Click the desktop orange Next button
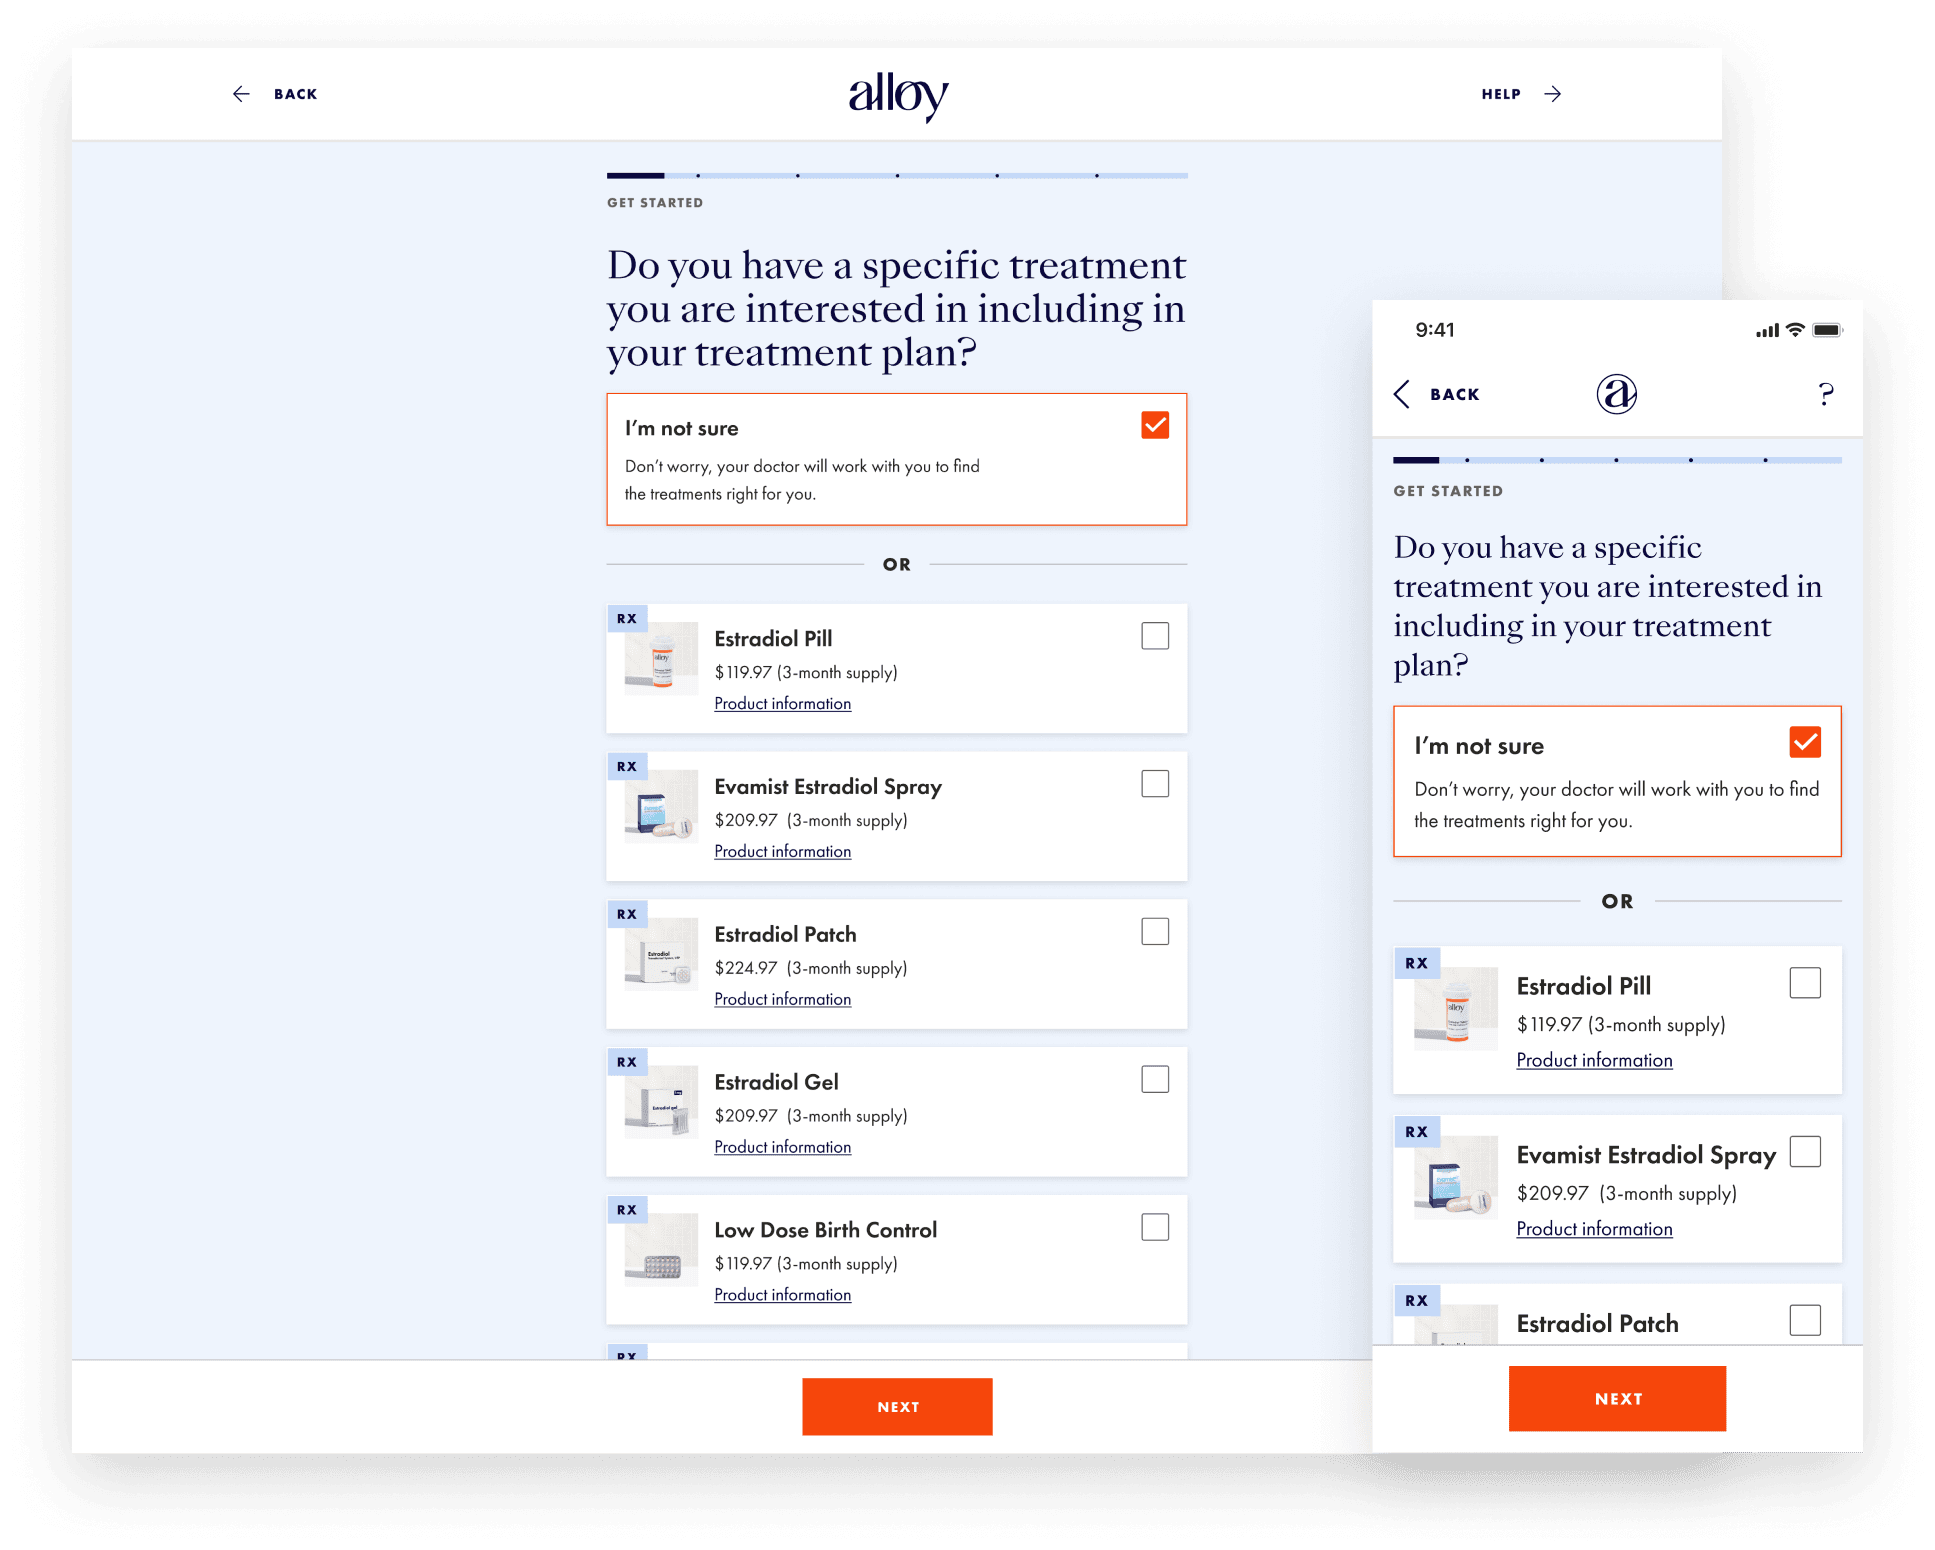 pyautogui.click(x=897, y=1407)
